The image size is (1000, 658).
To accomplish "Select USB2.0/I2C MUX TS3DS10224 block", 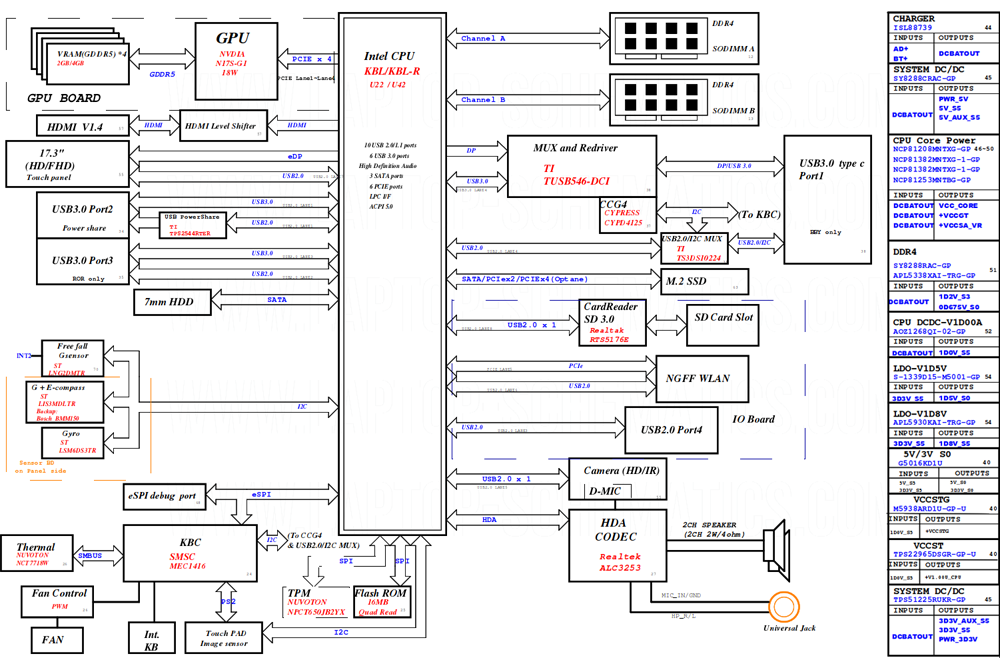I will (x=694, y=248).
